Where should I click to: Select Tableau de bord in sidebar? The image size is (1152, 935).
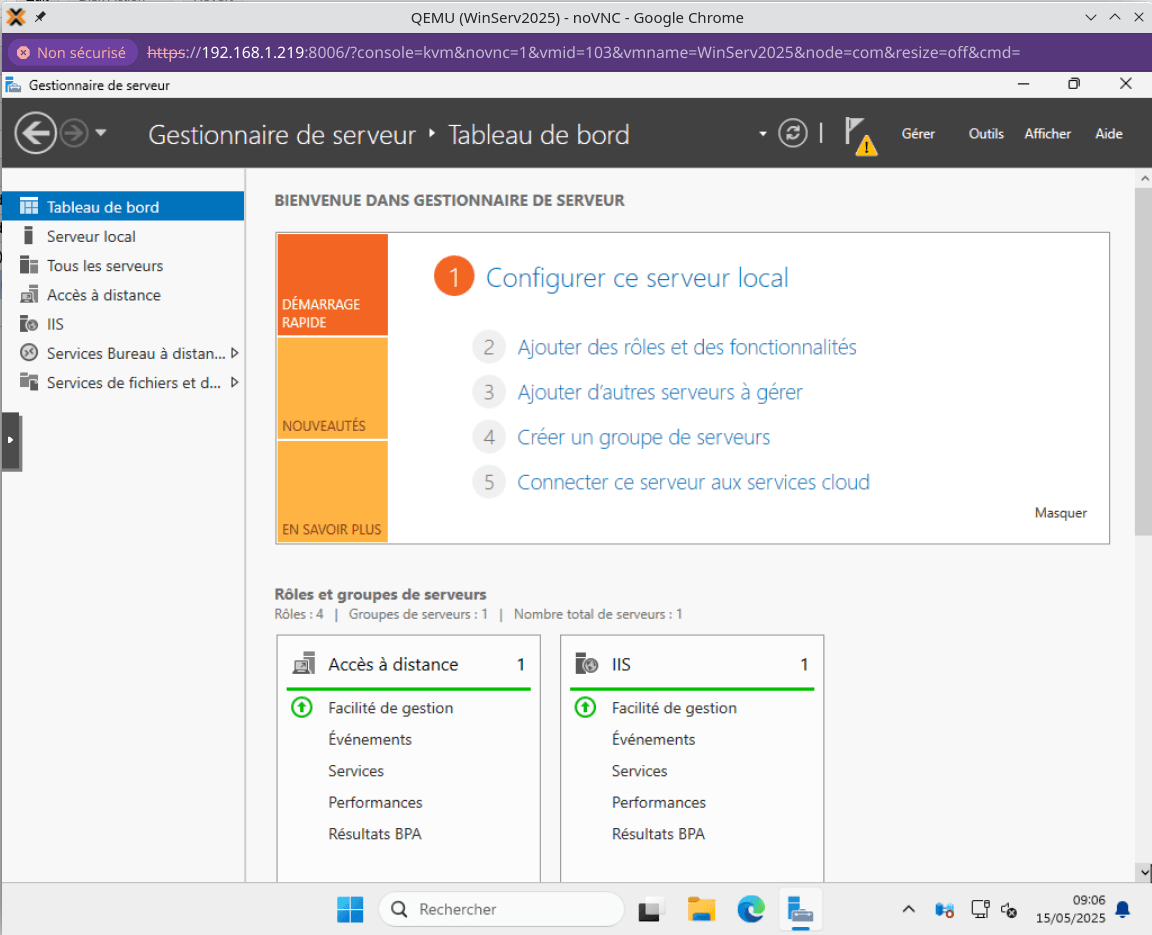coord(123,206)
